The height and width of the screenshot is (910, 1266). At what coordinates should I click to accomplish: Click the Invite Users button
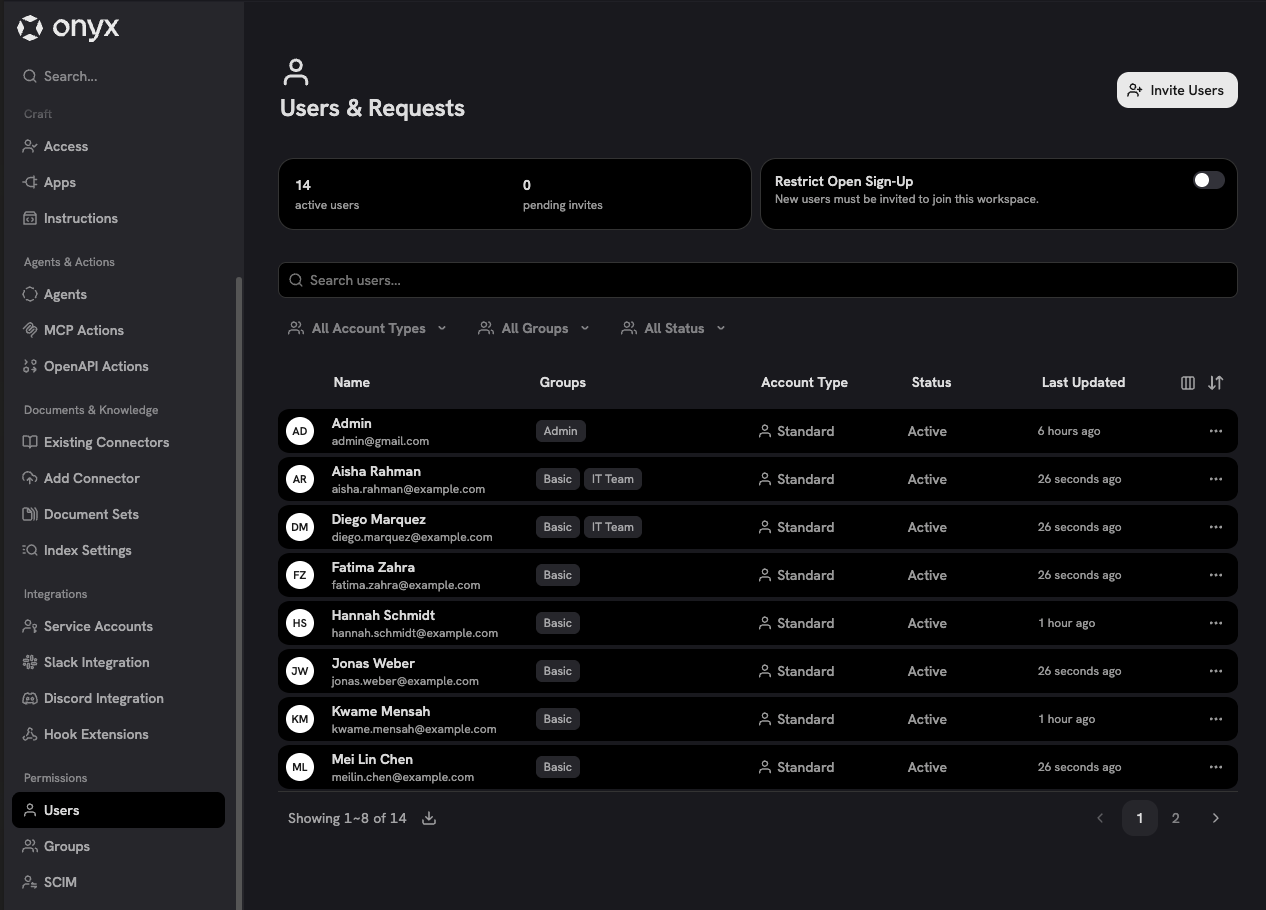[1177, 90]
